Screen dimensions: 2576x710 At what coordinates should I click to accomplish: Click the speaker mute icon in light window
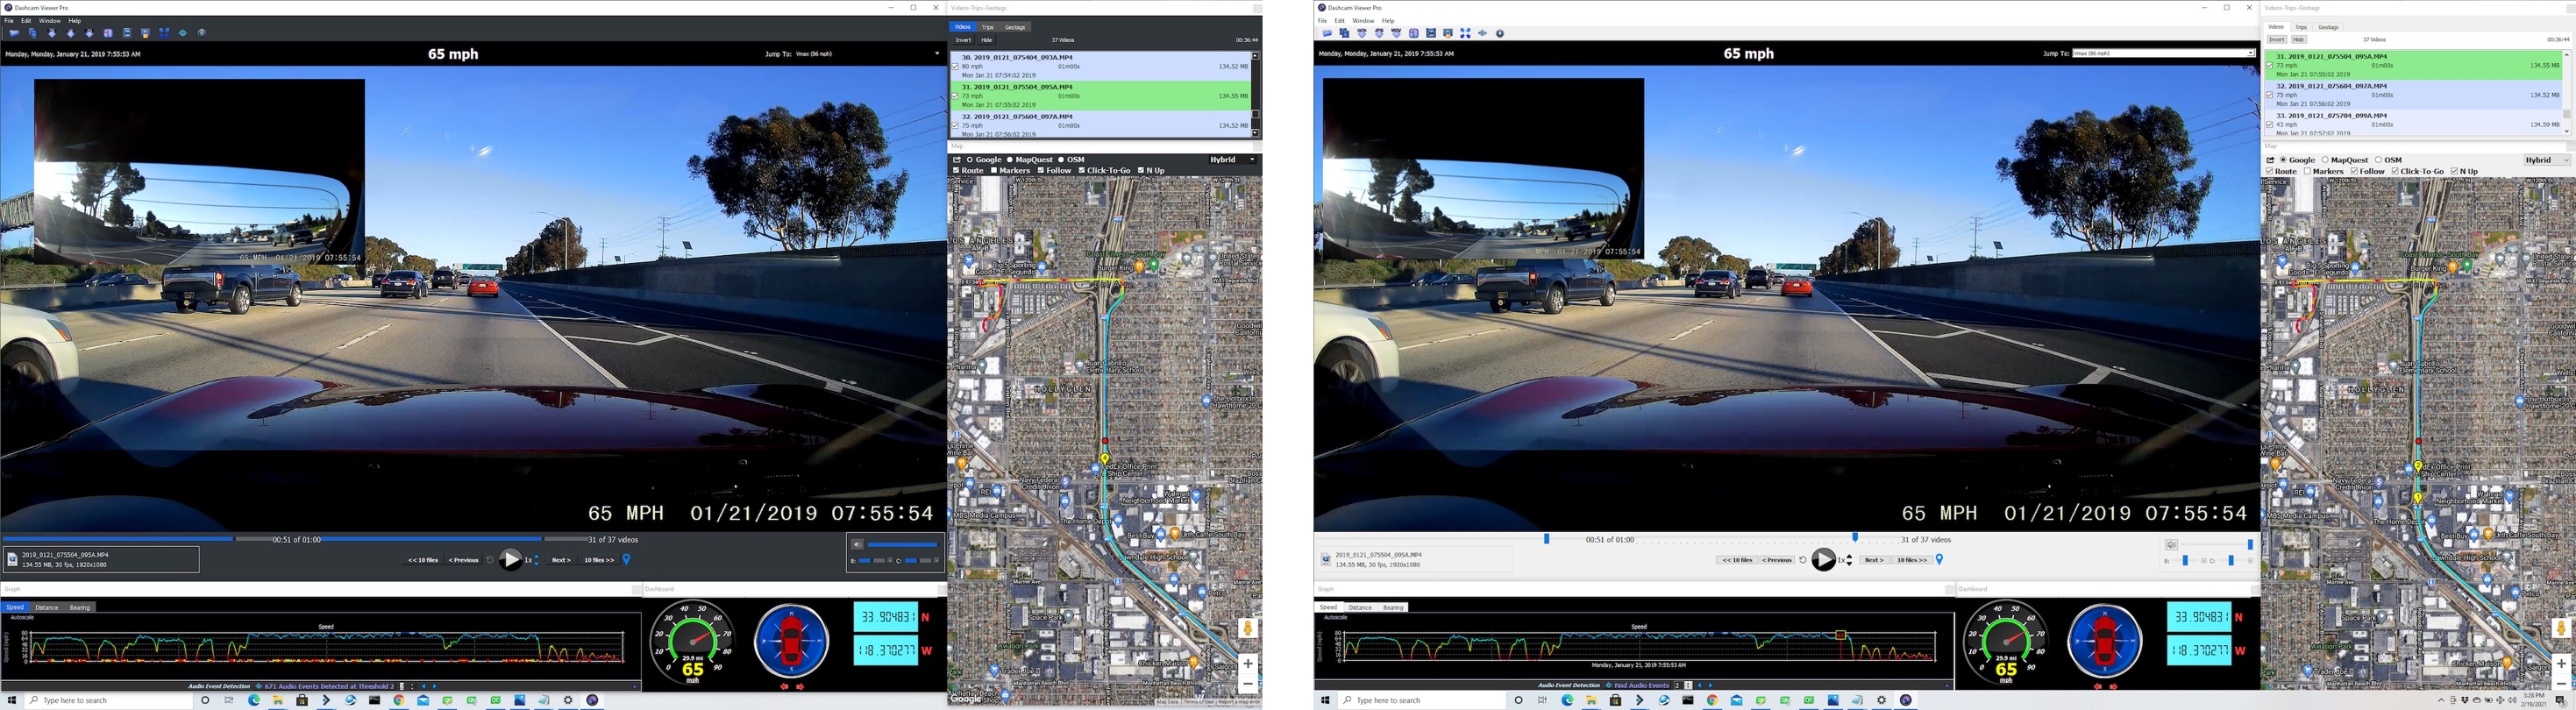(2171, 545)
